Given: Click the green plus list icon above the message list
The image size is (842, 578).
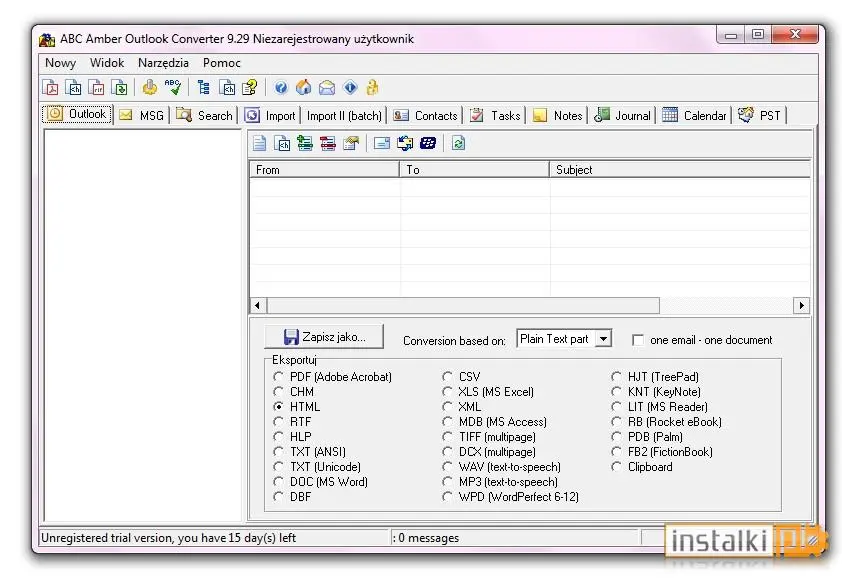Looking at the screenshot, I should (x=305, y=143).
